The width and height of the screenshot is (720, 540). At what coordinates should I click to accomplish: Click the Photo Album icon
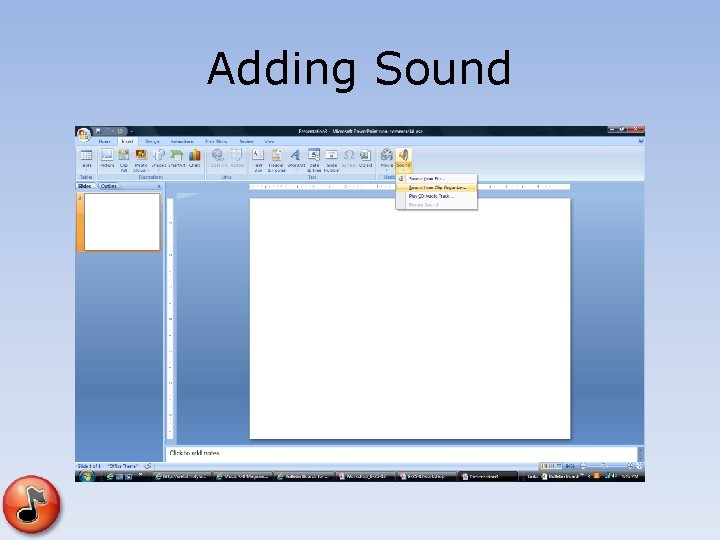(x=141, y=155)
